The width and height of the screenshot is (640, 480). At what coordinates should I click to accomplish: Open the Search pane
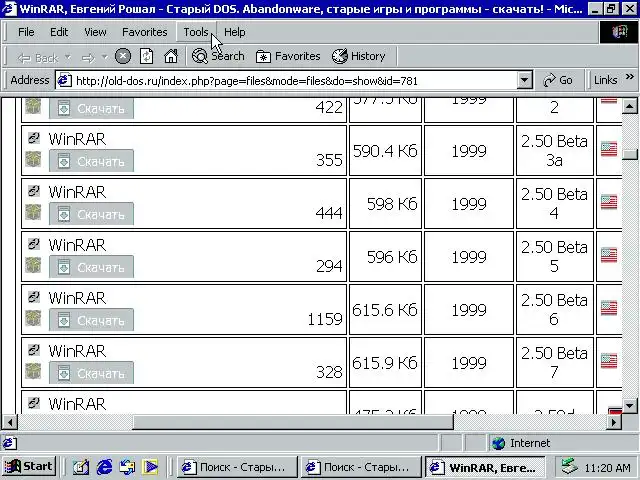(x=218, y=56)
